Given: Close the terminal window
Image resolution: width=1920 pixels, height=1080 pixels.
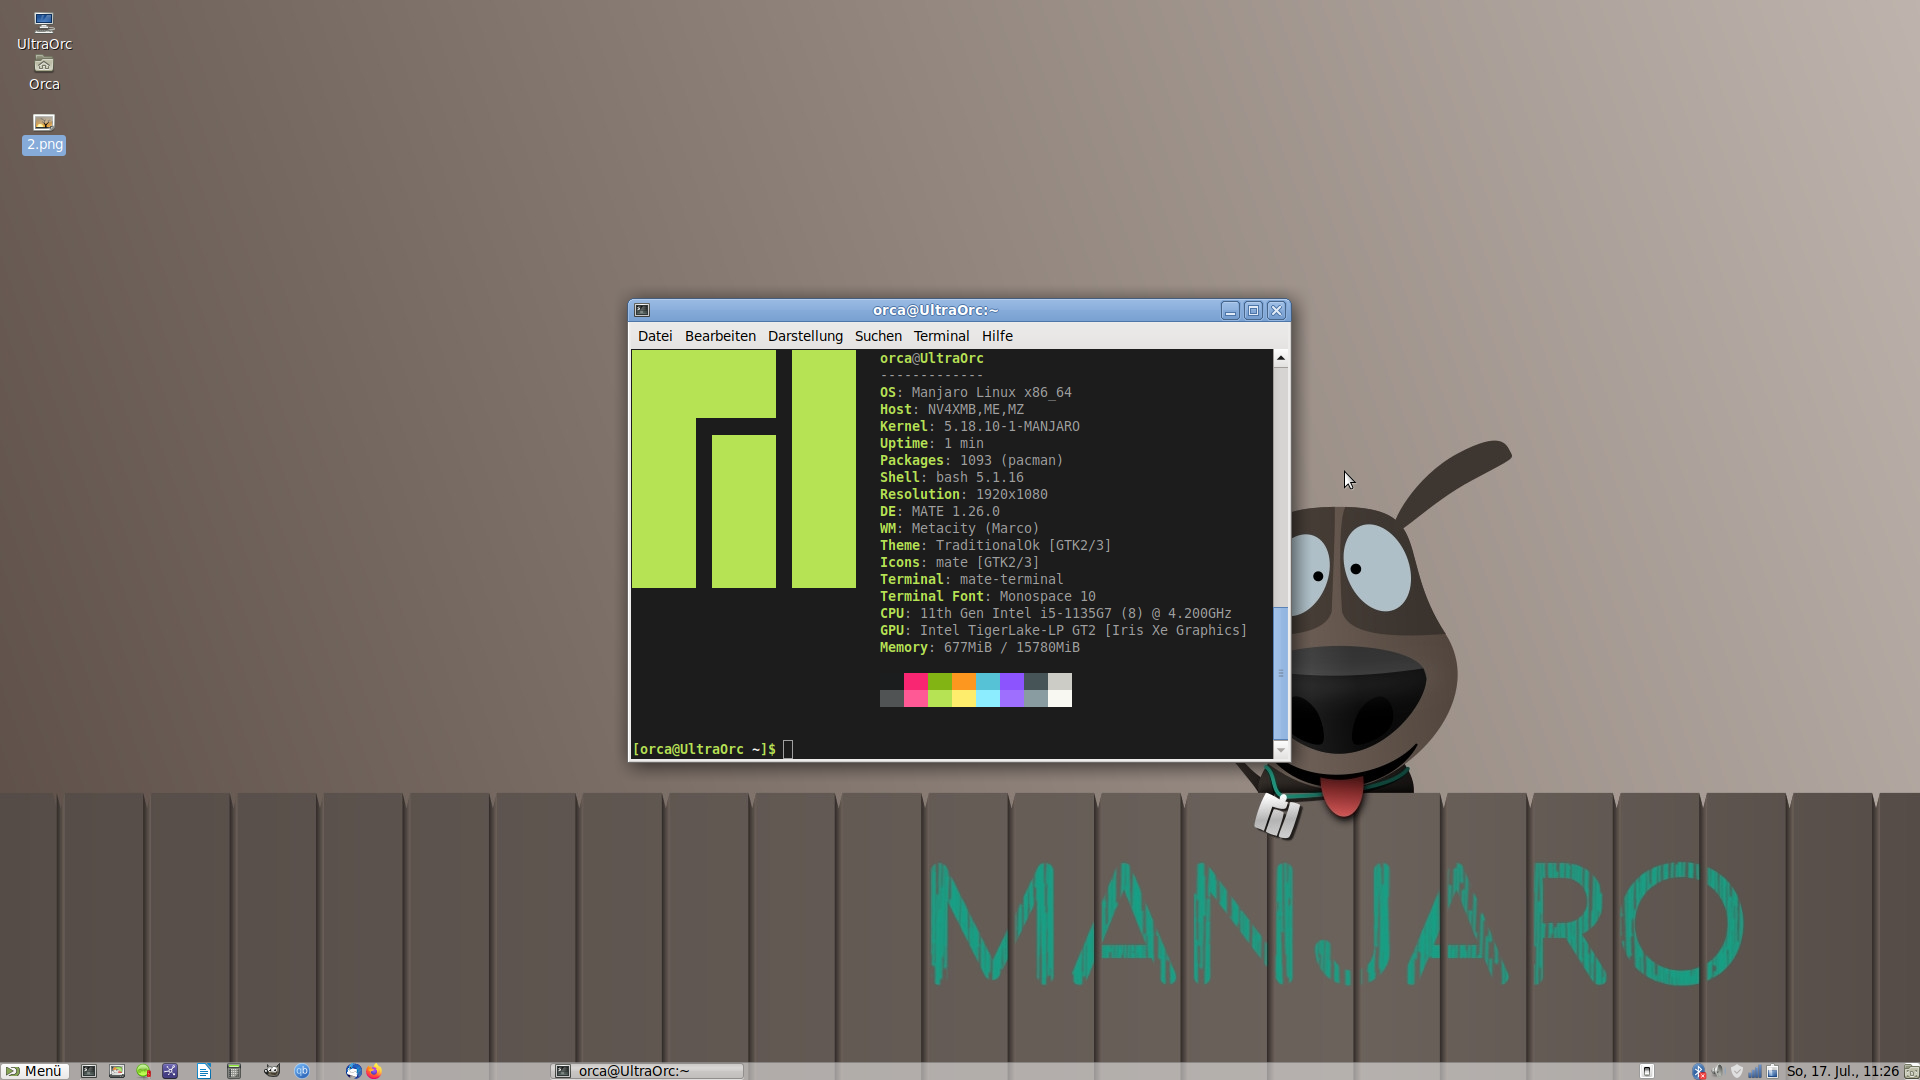Looking at the screenshot, I should click(1276, 311).
